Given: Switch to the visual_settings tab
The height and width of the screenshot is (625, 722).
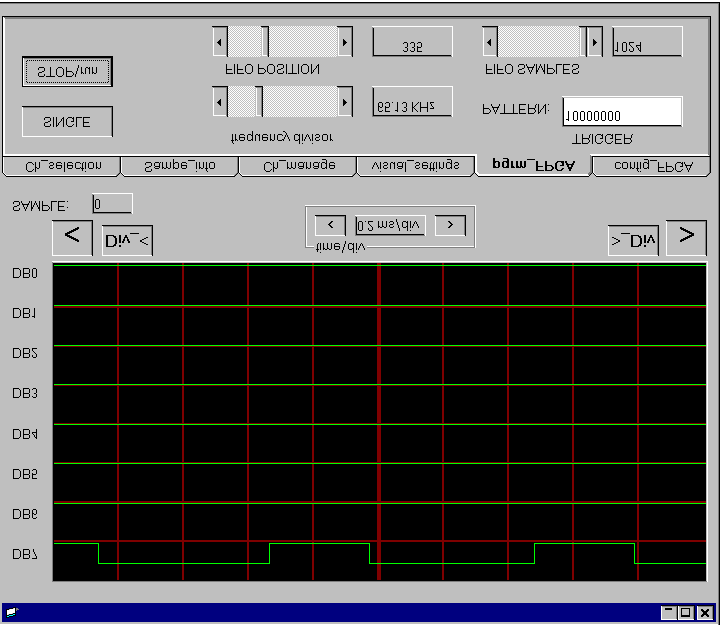Looking at the screenshot, I should (416, 166).
